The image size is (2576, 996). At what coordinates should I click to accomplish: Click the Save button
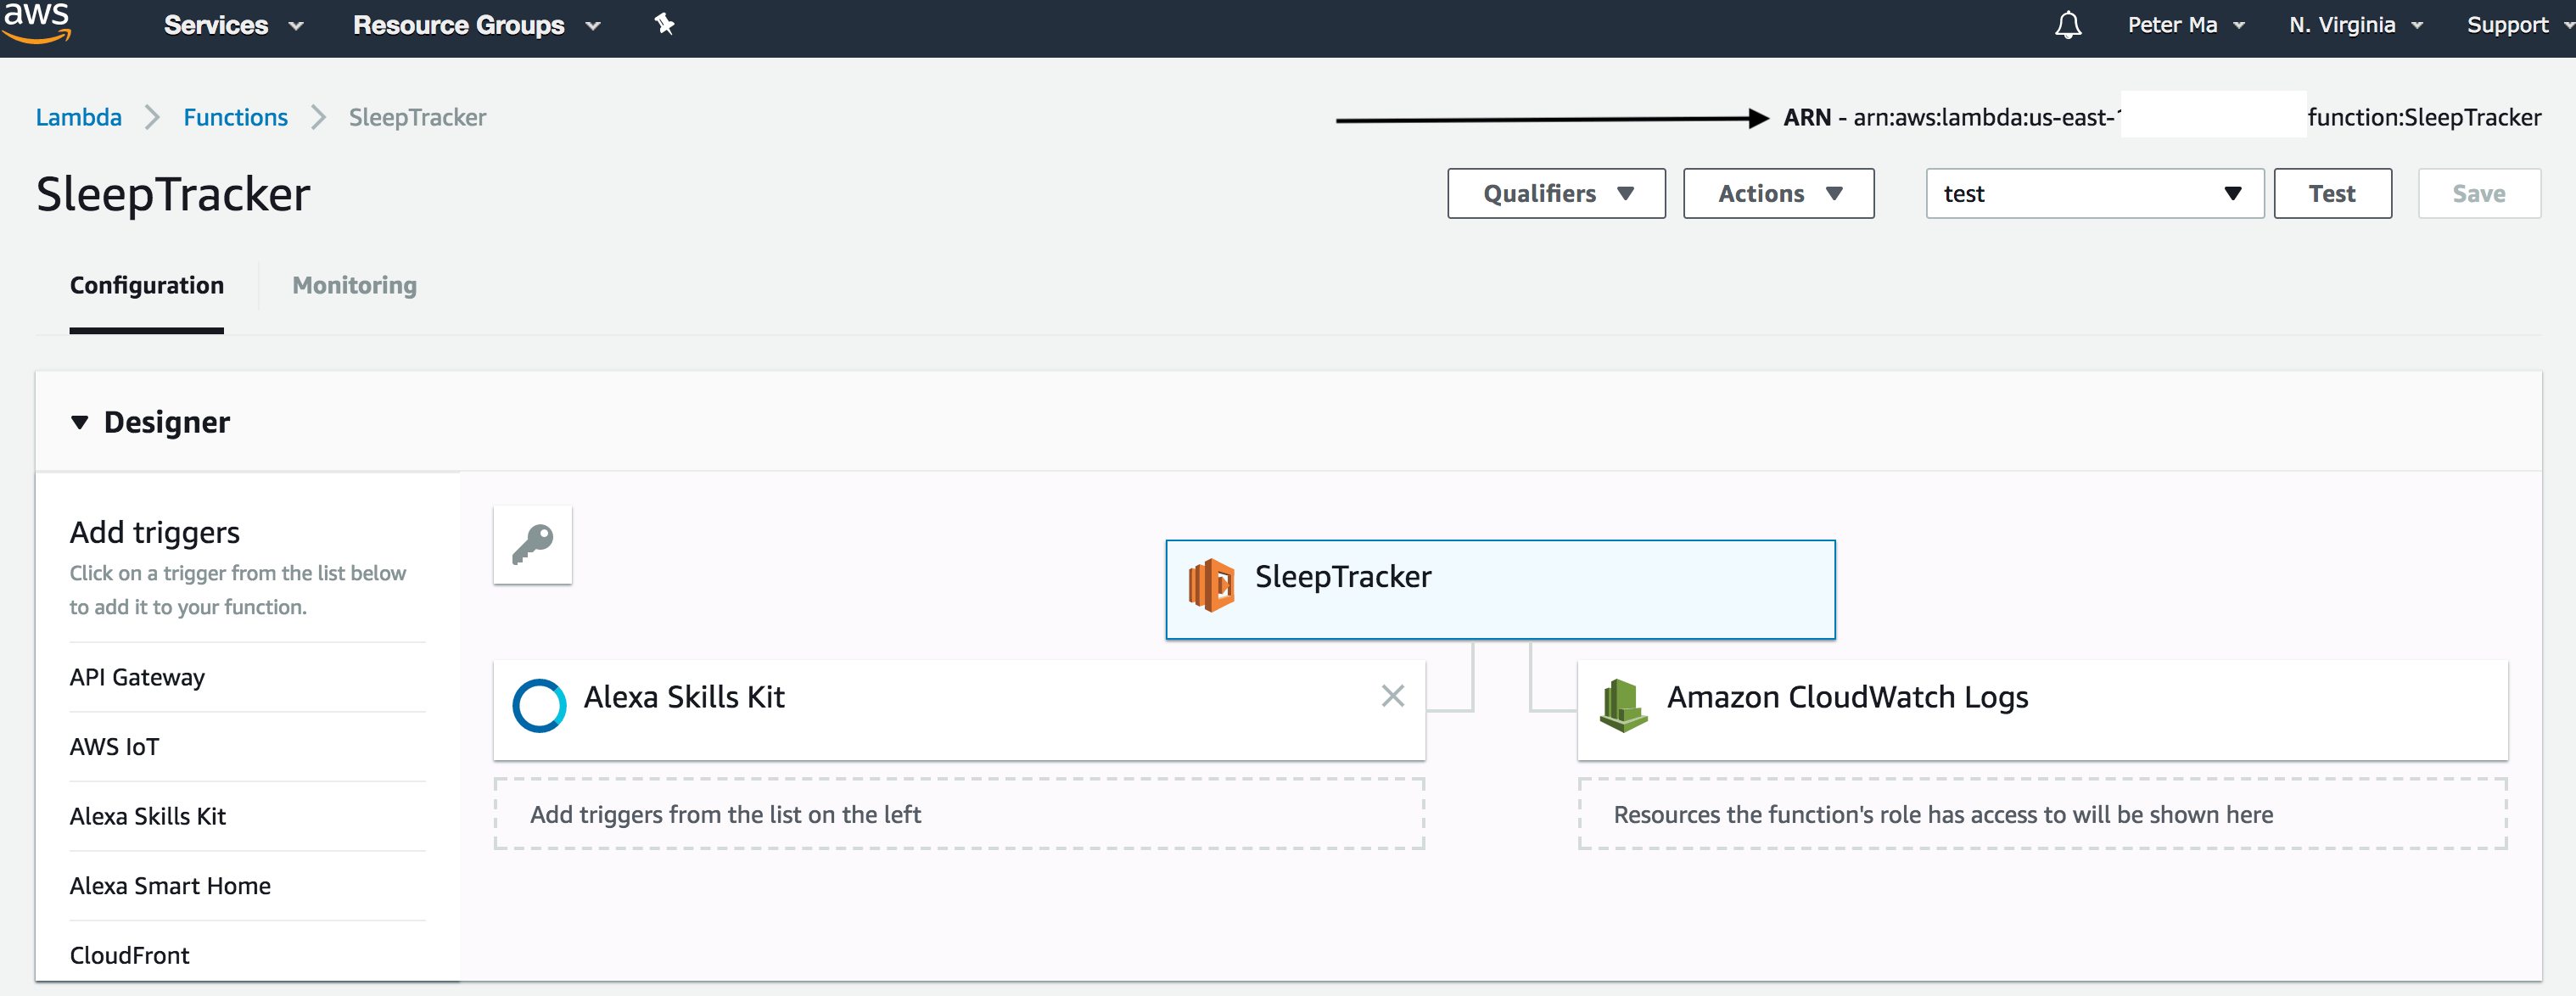[2478, 194]
